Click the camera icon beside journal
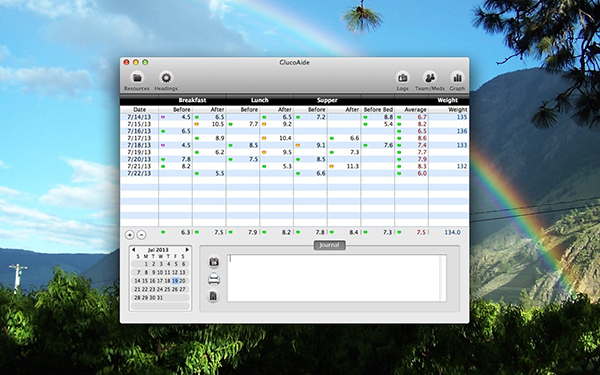600x375 pixels. click(214, 262)
